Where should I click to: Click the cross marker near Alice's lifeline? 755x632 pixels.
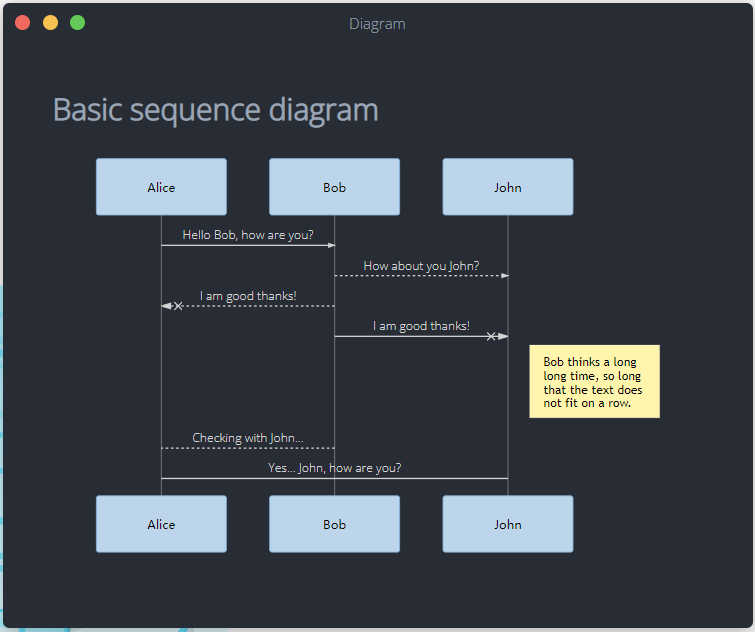(x=178, y=306)
